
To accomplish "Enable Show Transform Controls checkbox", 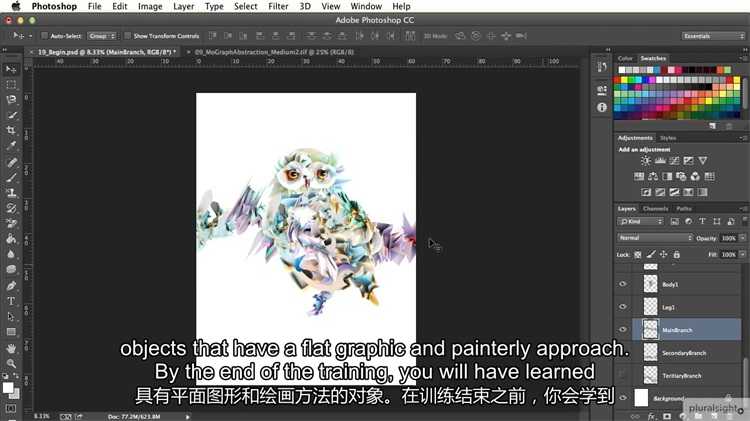I will tap(127, 36).
